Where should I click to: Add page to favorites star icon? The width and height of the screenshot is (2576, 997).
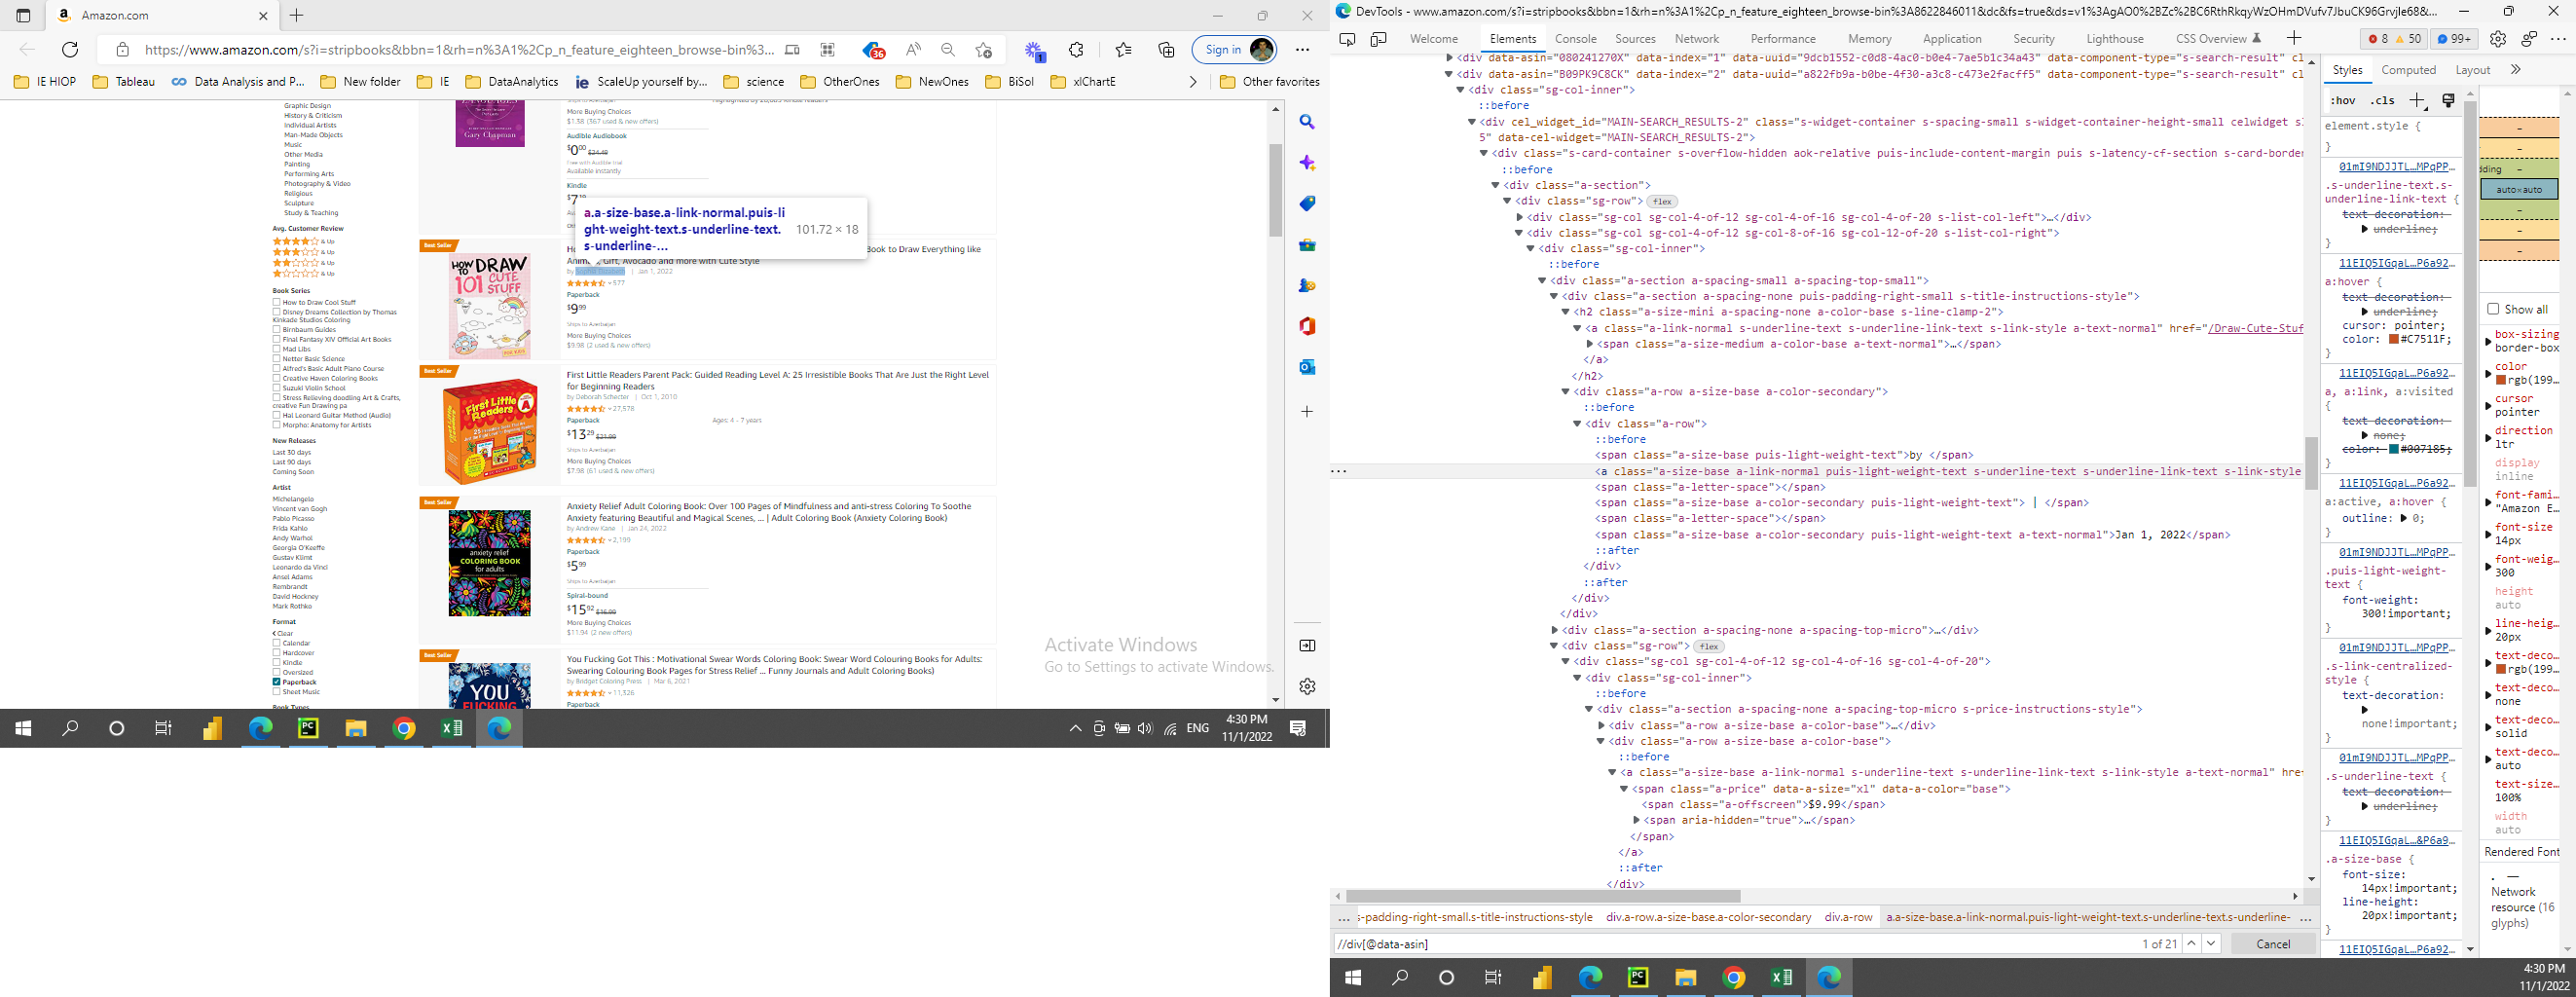point(984,49)
